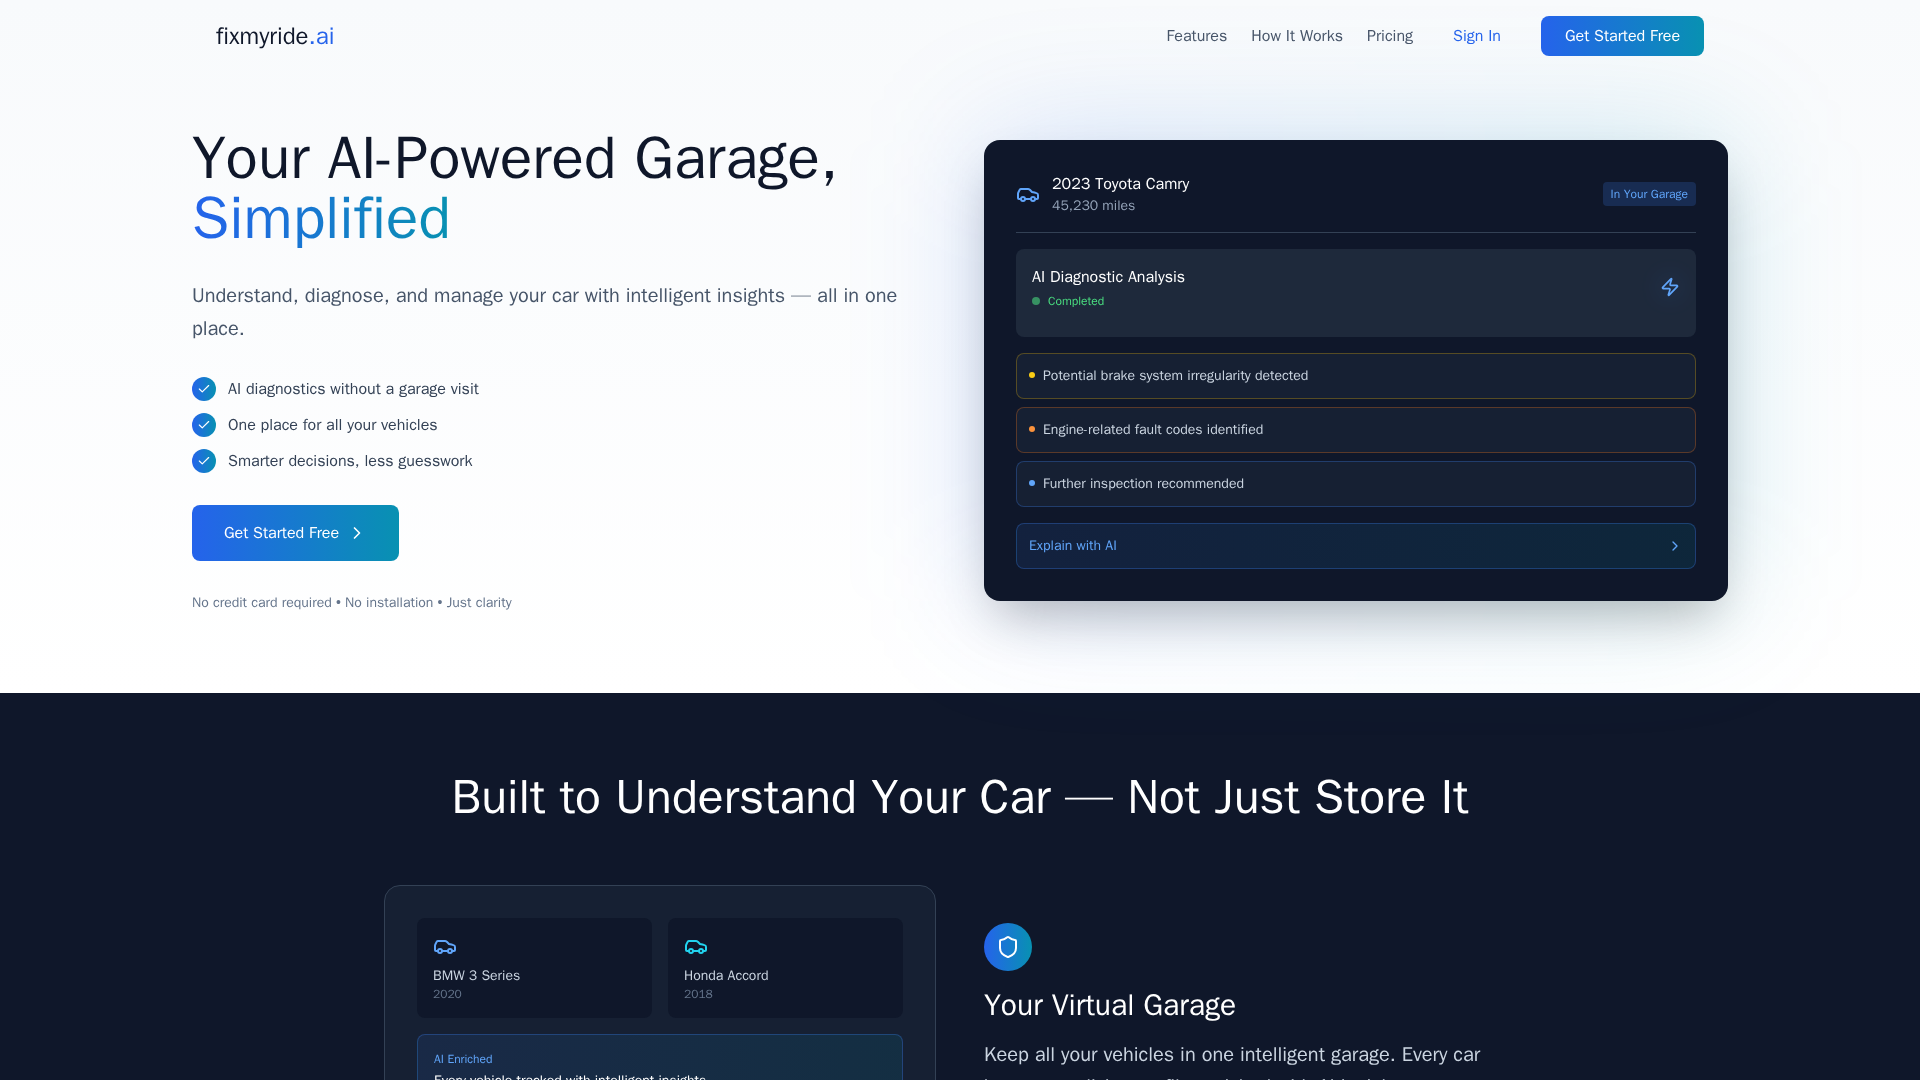Select the In Your Garage badge
This screenshot has width=1920, height=1080.
coord(1648,194)
